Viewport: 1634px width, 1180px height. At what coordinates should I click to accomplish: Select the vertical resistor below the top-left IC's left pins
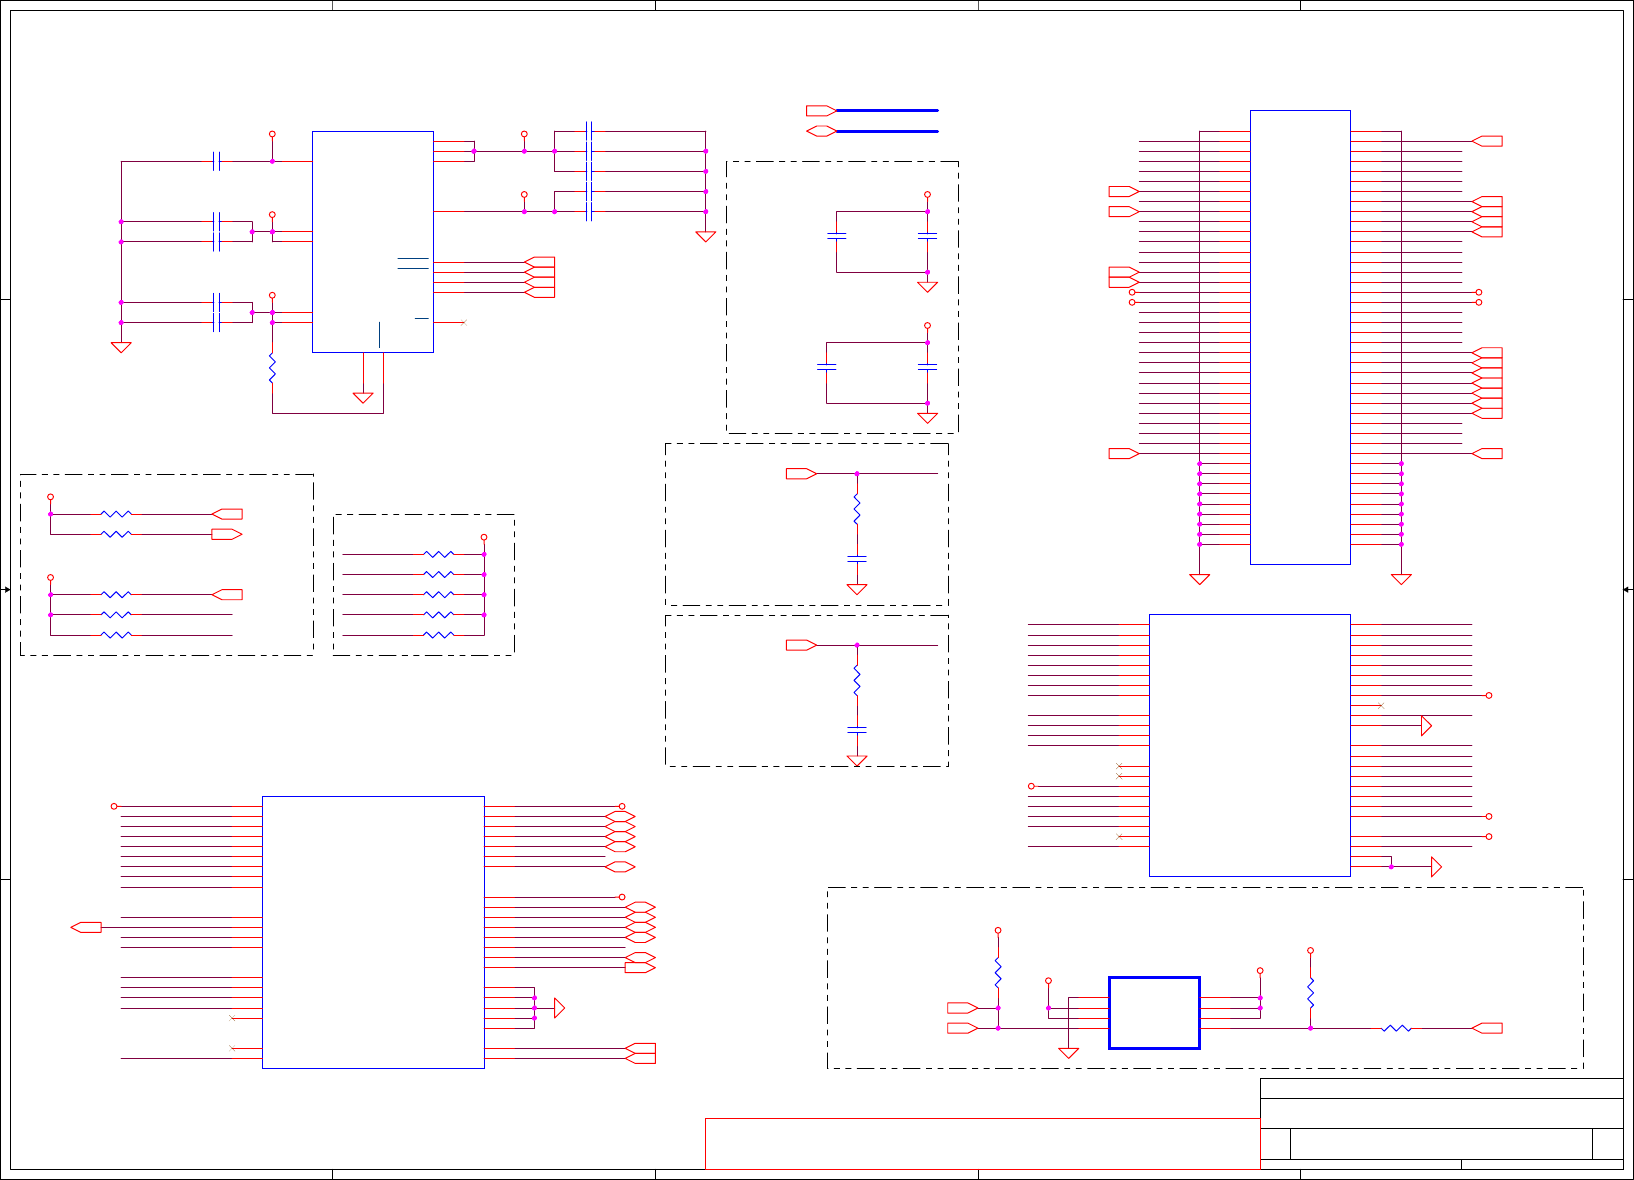coord(272,368)
